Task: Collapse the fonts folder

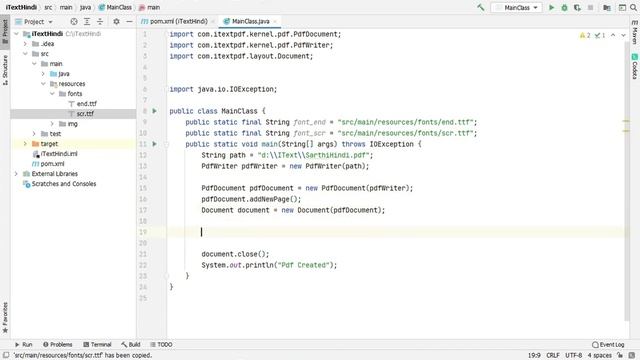Action: click(x=52, y=94)
